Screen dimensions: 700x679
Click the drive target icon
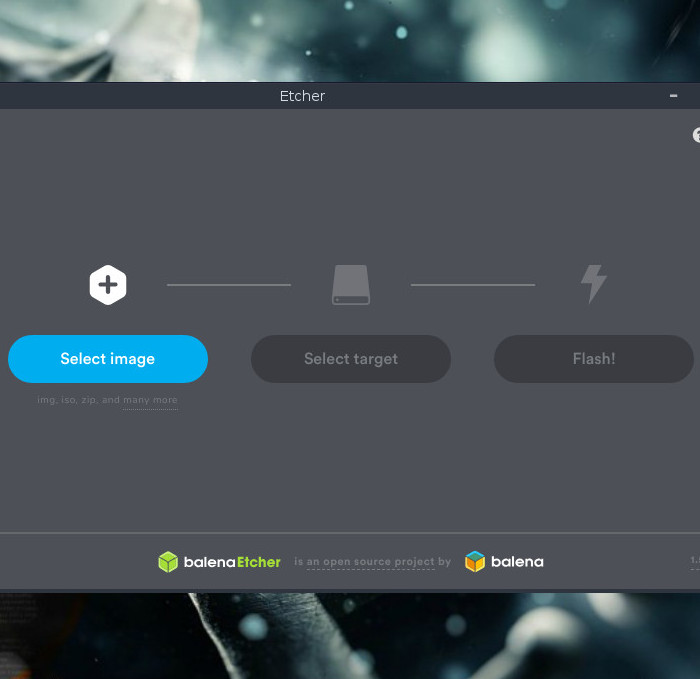(x=351, y=285)
